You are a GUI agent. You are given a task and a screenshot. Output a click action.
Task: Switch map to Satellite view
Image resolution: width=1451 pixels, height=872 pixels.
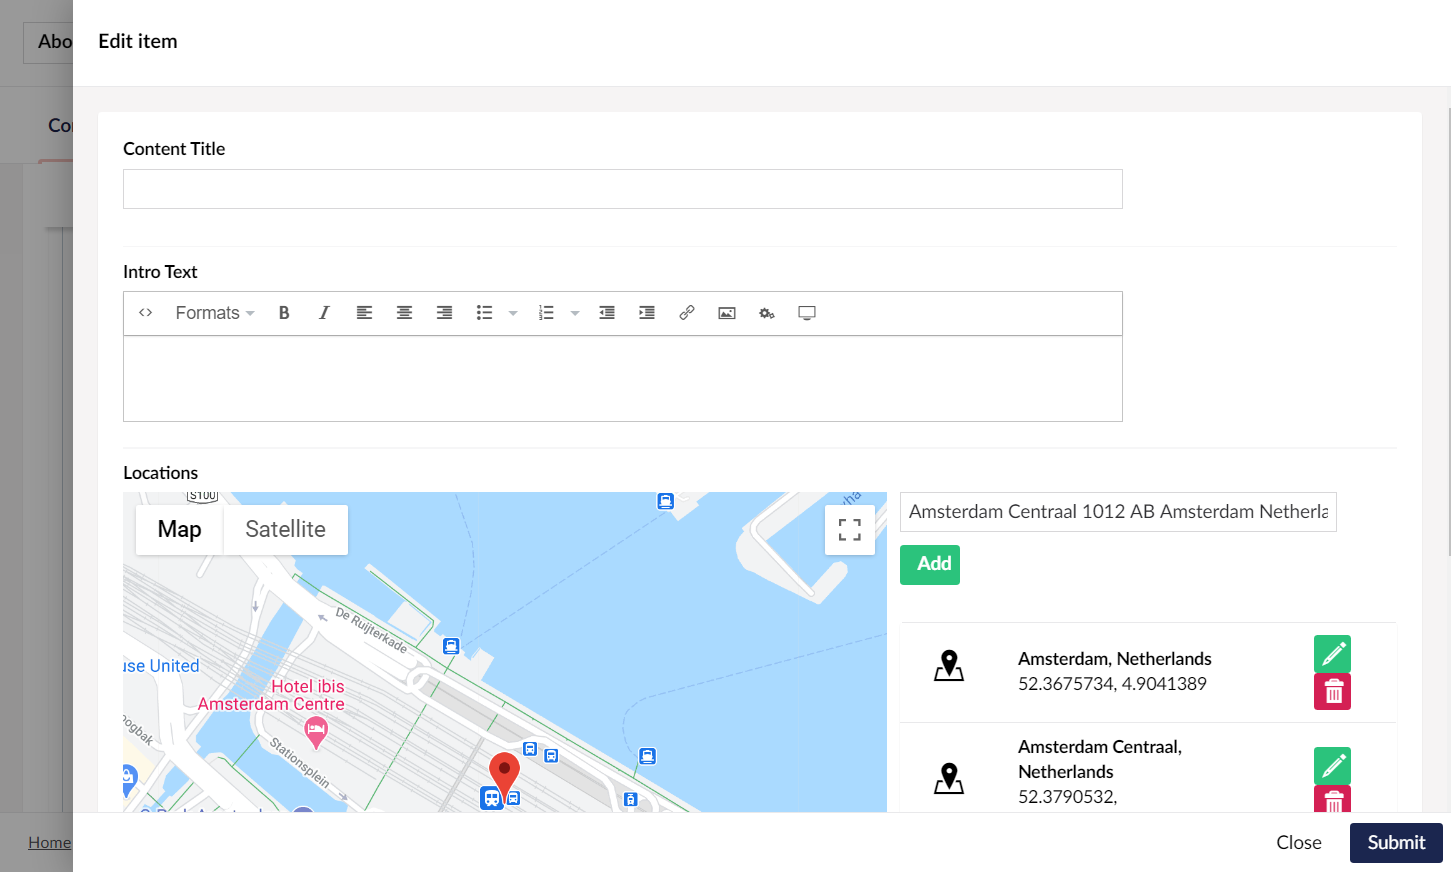pos(285,529)
